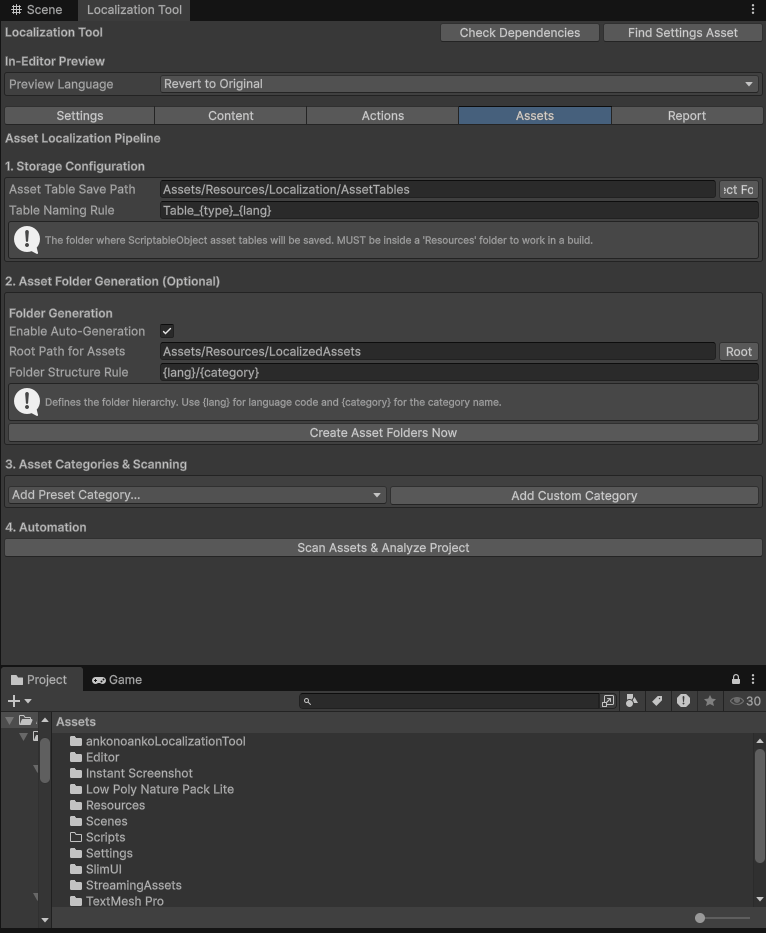Click the folder tree scroll up arrow
766x933 pixels.
tap(45, 720)
